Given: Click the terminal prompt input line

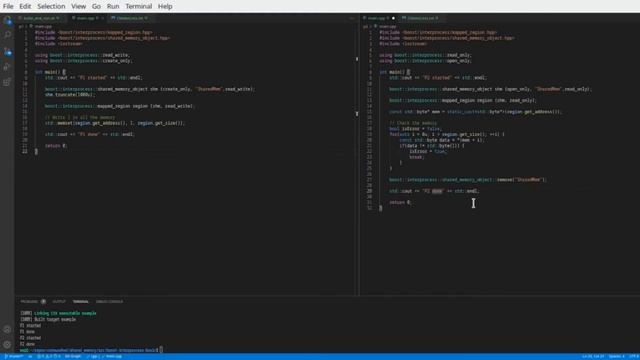Looking at the screenshot, I should click(x=91, y=350).
